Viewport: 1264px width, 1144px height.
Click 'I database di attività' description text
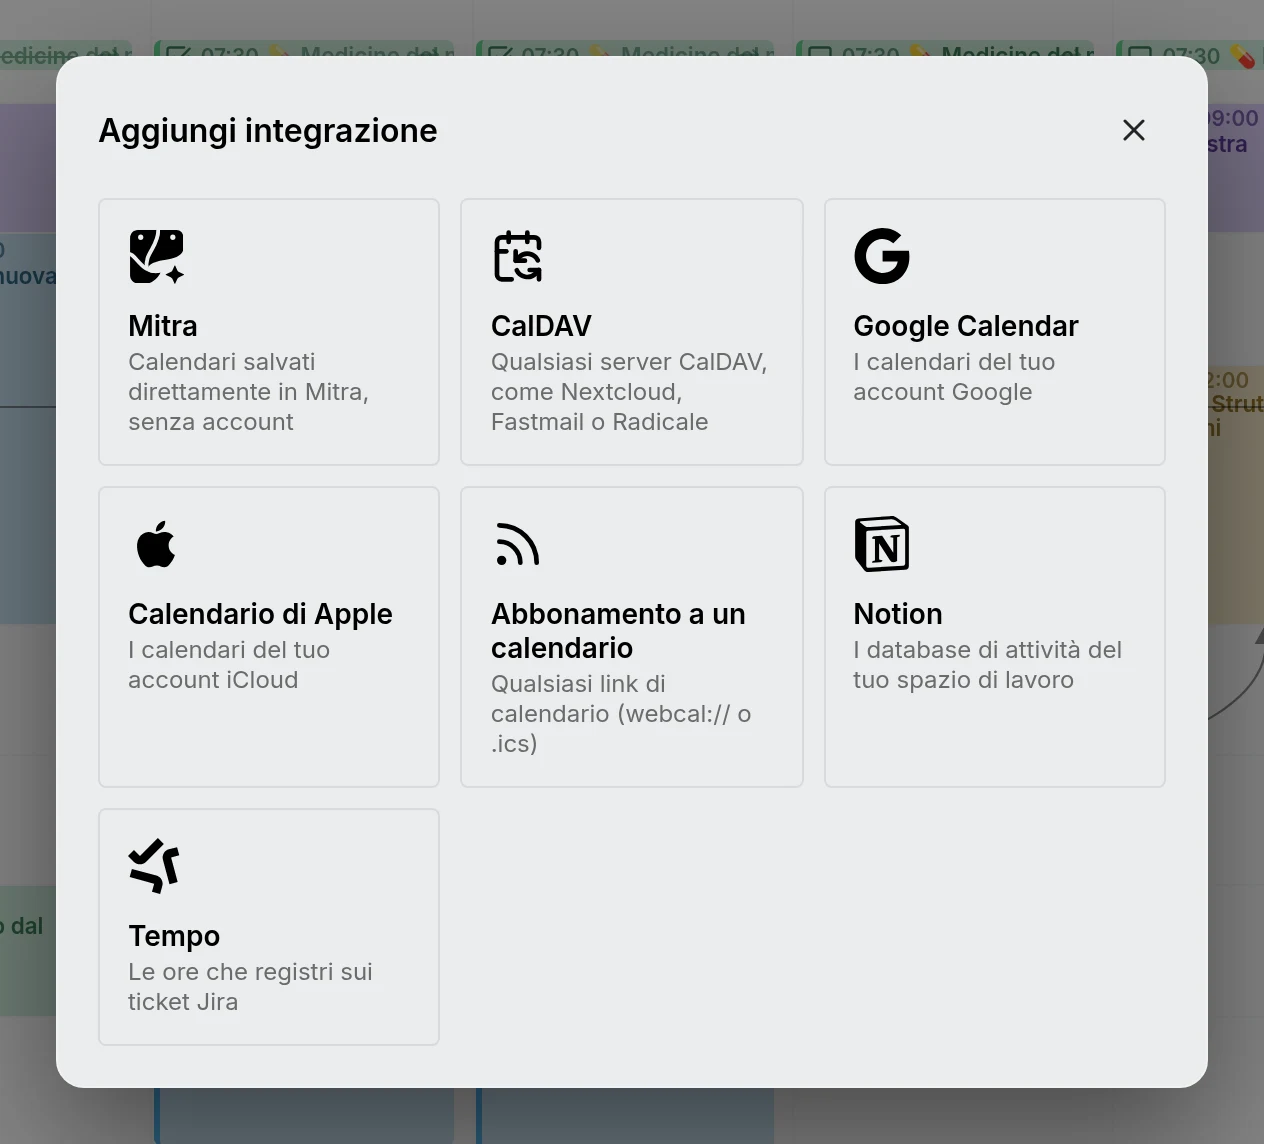pyautogui.click(x=987, y=665)
